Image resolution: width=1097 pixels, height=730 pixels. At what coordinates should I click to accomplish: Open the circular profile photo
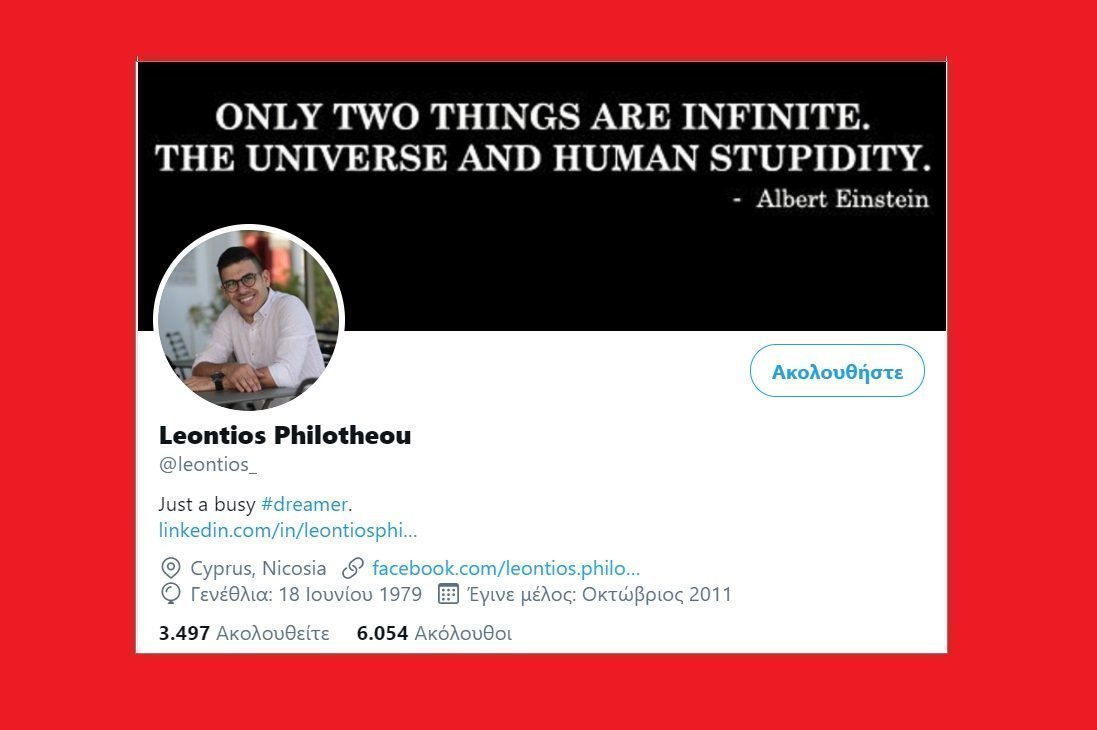click(248, 318)
